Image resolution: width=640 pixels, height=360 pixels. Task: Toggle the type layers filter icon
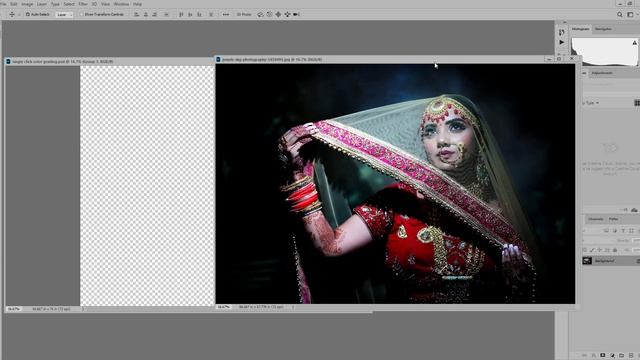pos(623,231)
